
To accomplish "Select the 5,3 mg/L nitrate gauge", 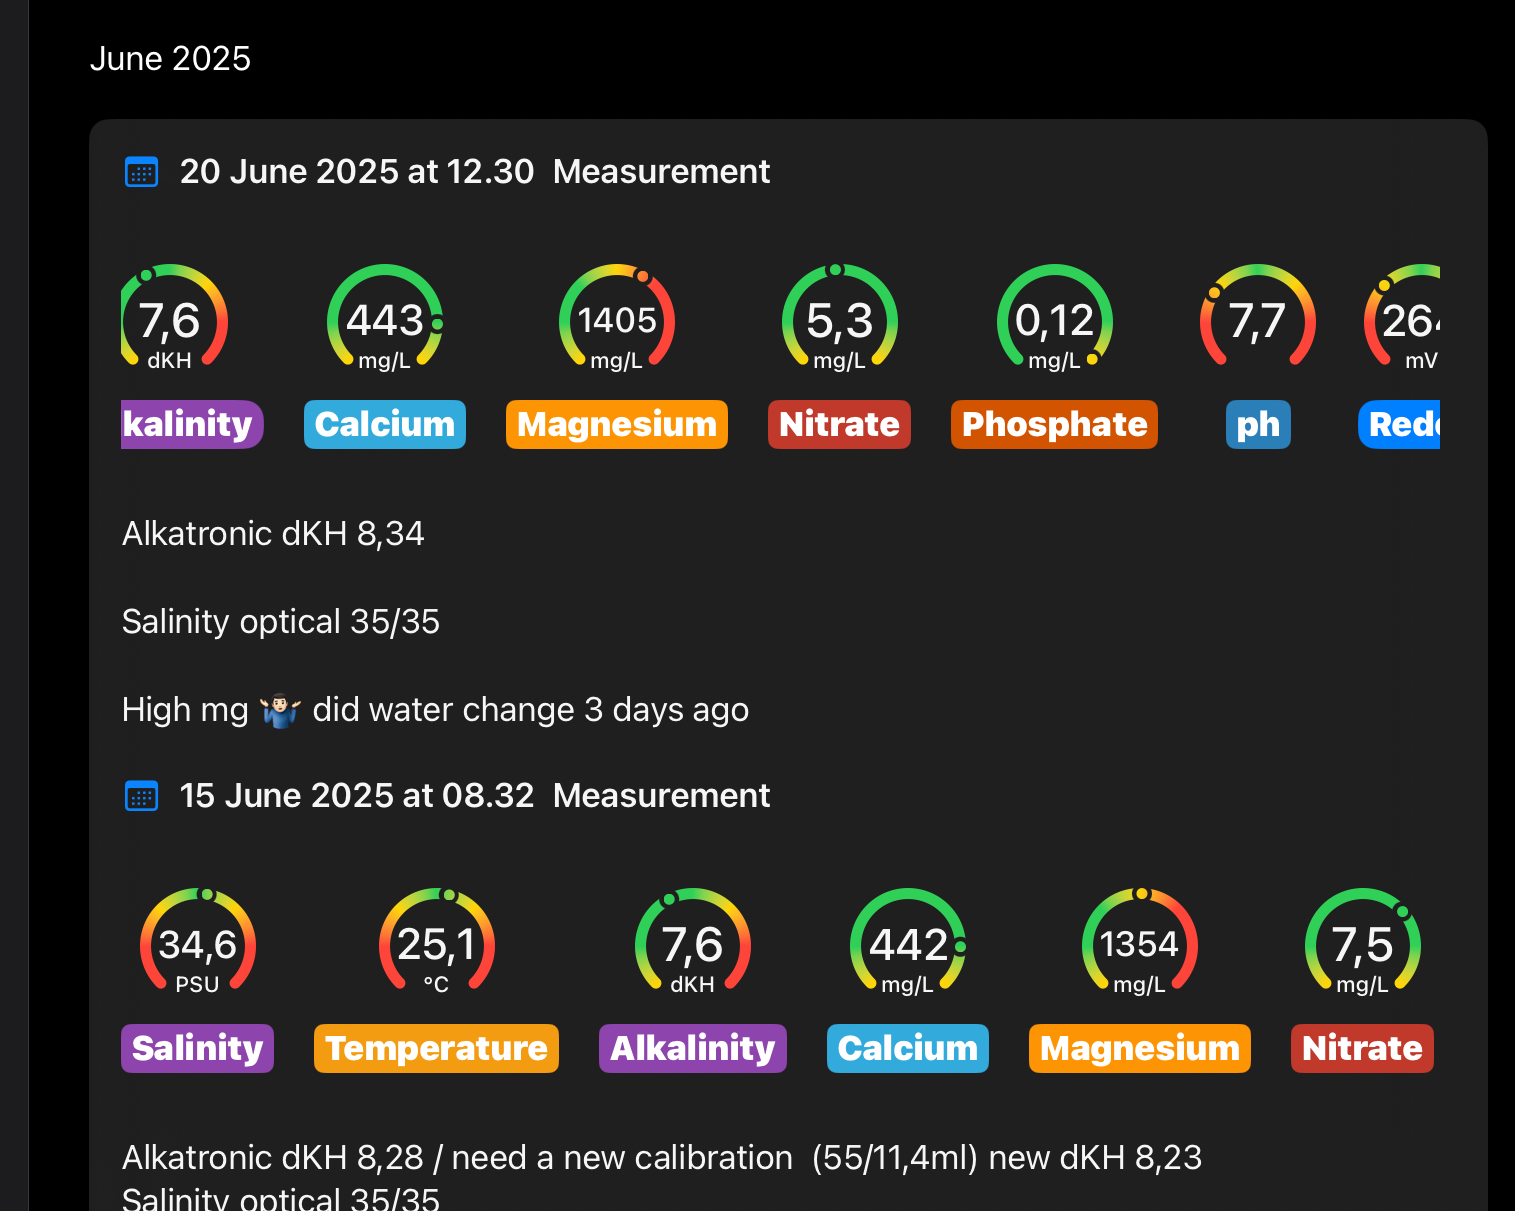I will coord(839,321).
